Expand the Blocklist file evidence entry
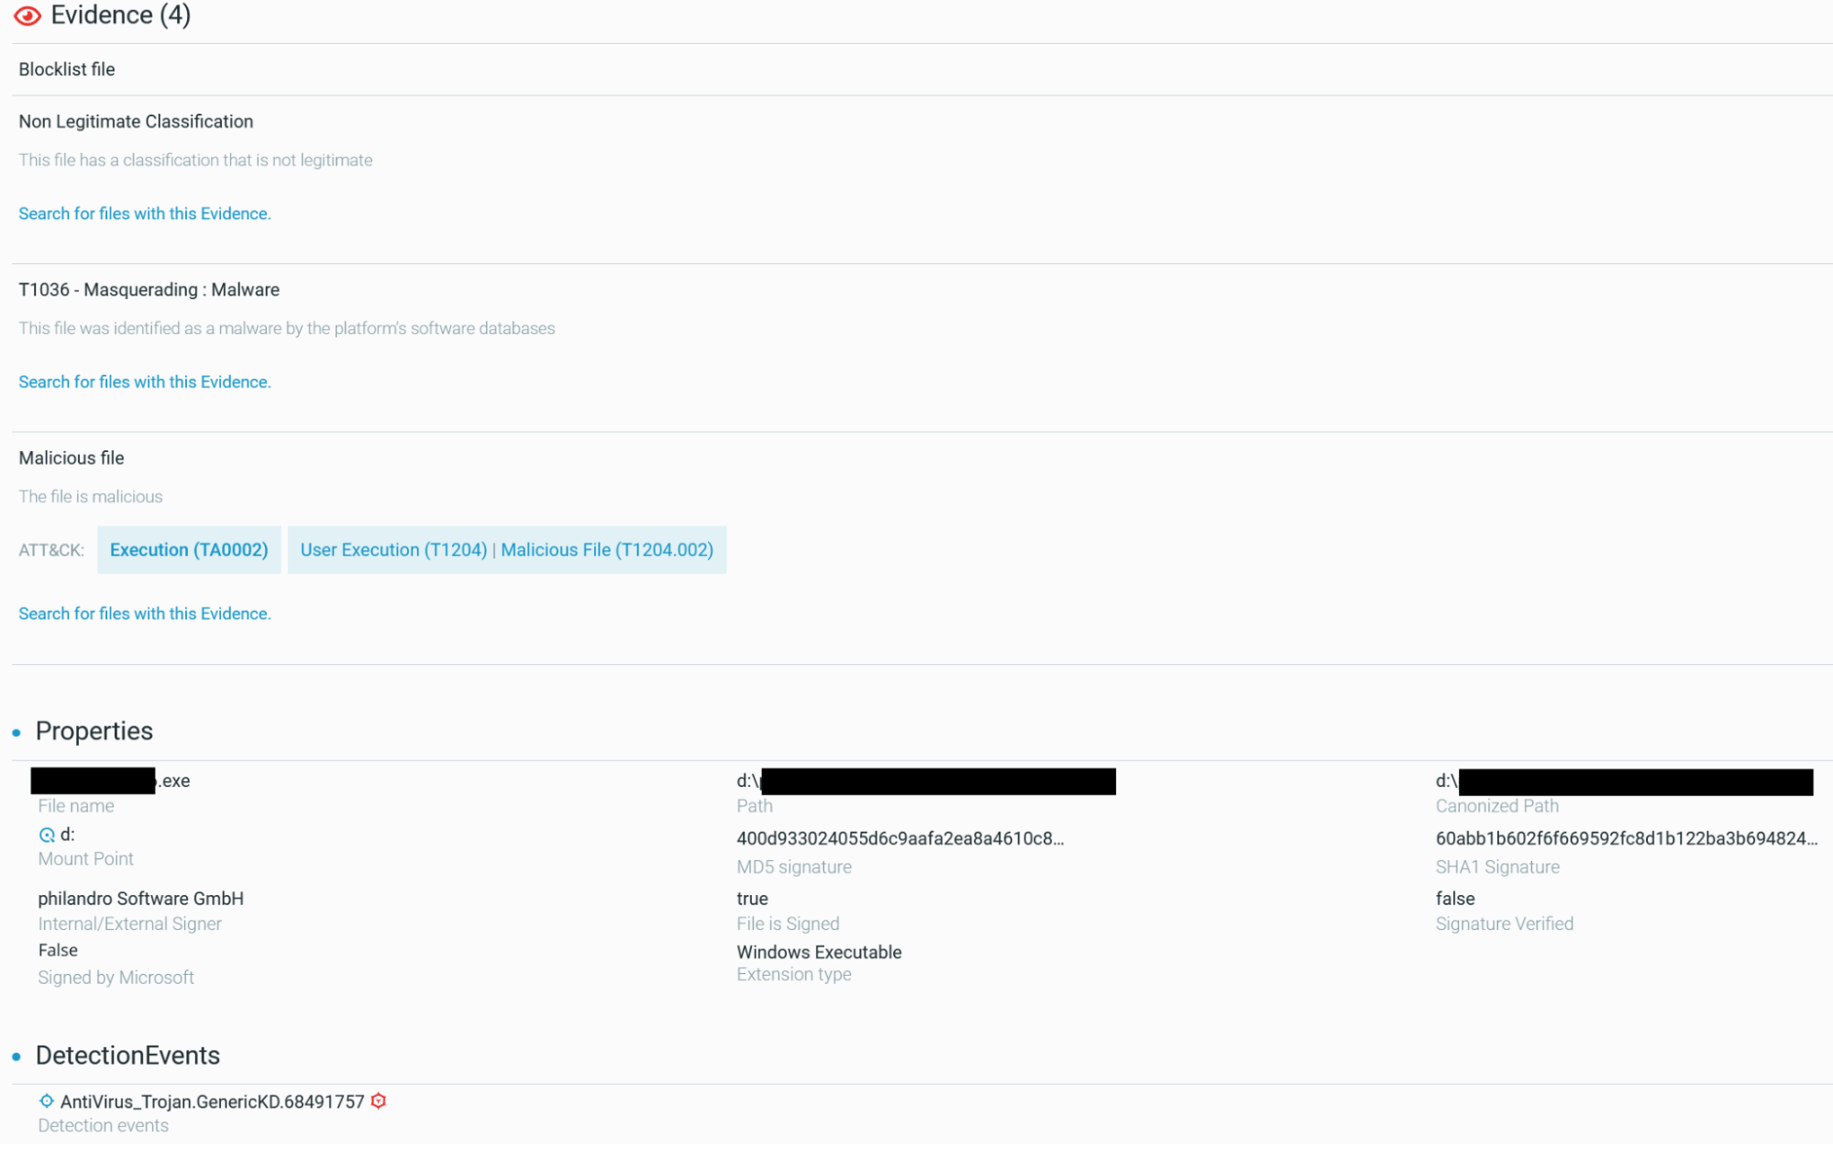The width and height of the screenshot is (1833, 1150). click(x=66, y=69)
